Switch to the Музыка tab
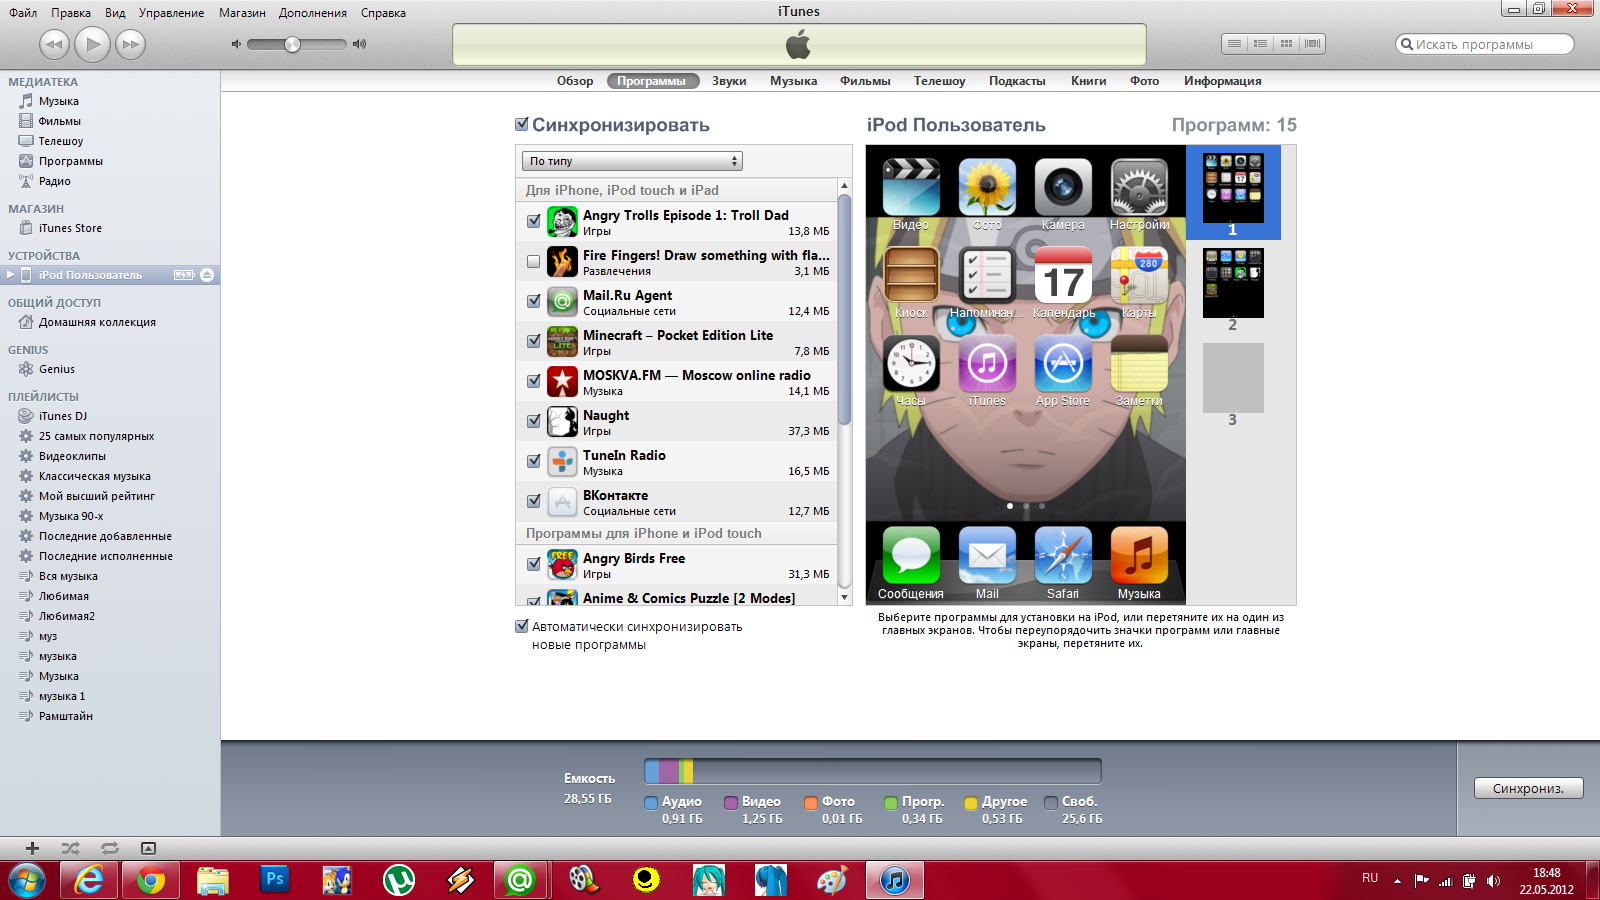1600x900 pixels. (x=793, y=81)
